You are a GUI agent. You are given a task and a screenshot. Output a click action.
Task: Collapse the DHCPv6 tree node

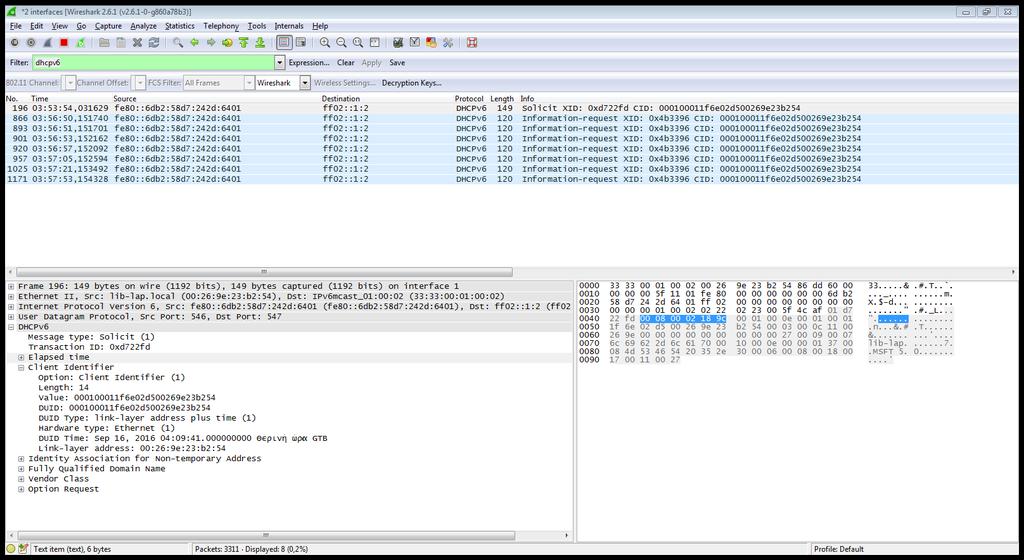pos(11,327)
